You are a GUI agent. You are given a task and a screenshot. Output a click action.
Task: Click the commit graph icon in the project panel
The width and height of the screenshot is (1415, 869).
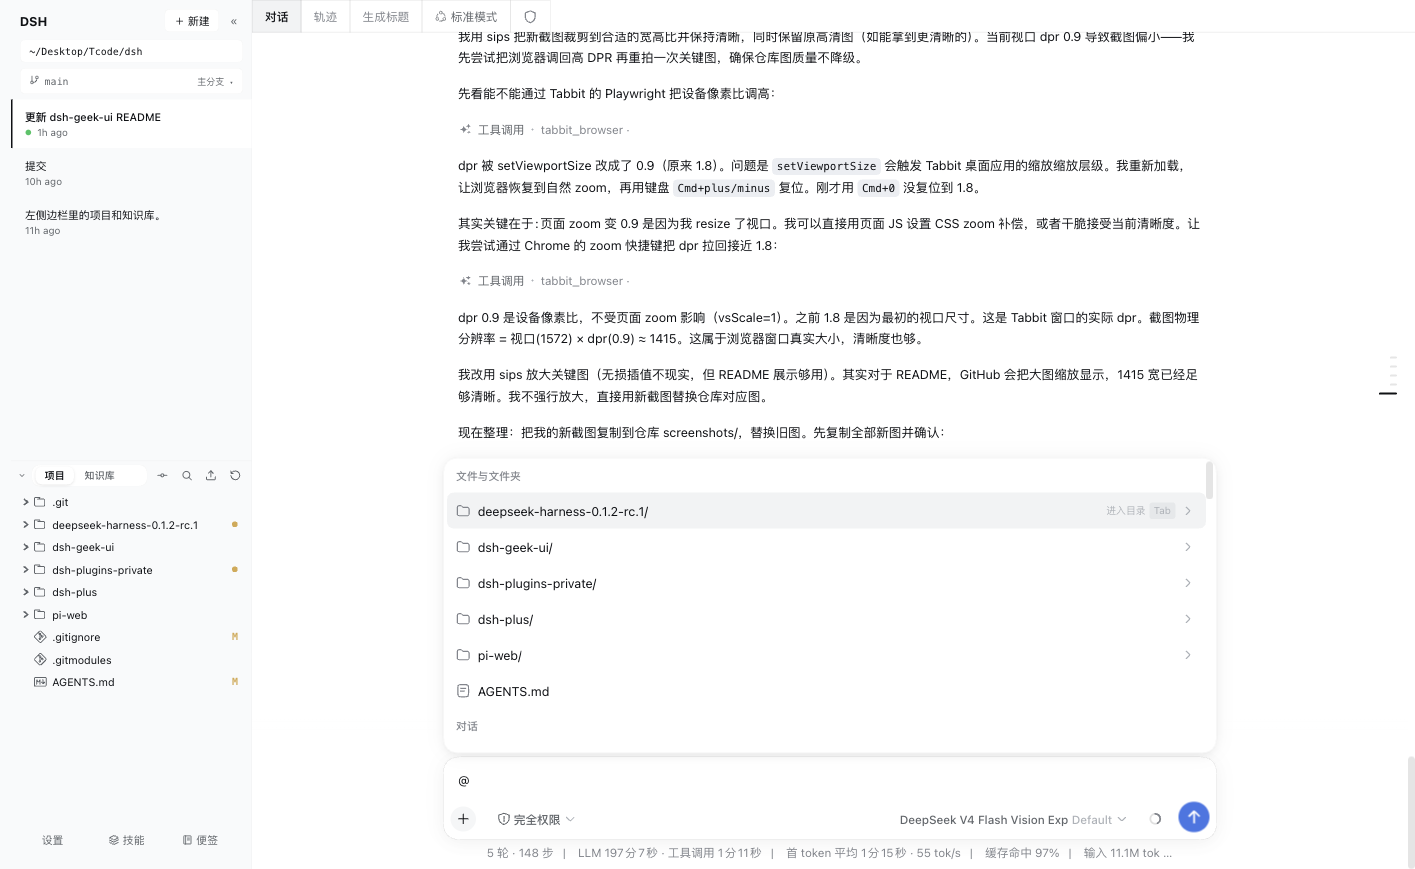click(x=162, y=476)
